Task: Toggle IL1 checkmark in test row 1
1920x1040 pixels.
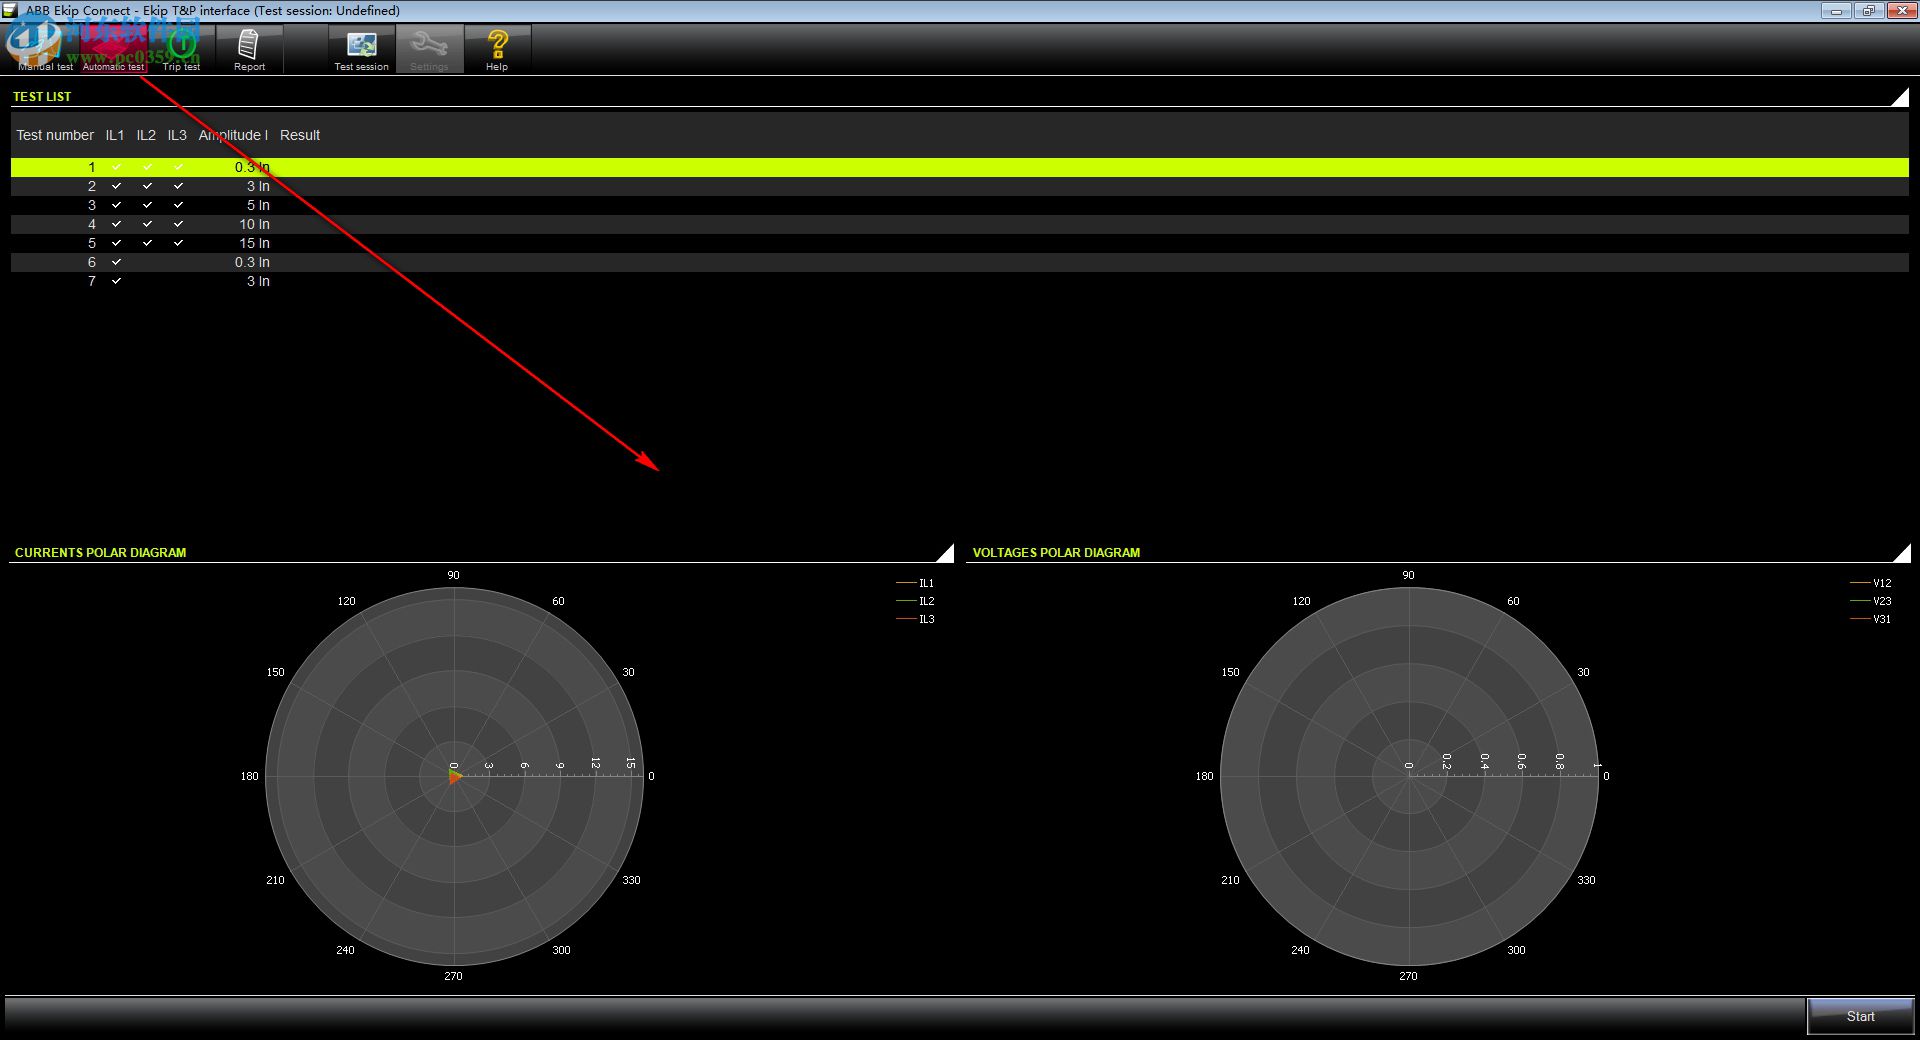Action: tap(116, 167)
